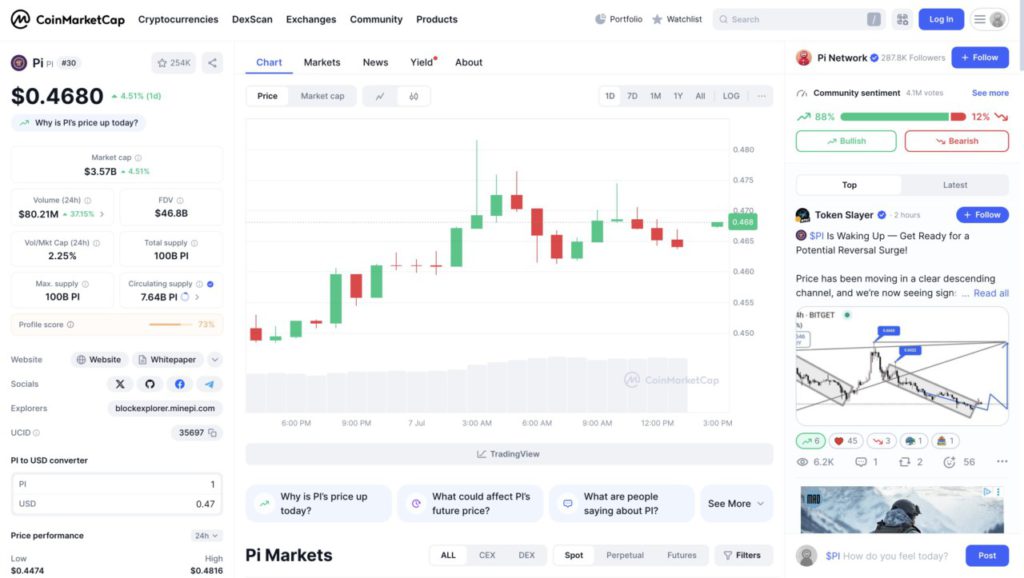The image size is (1024, 578).
Task: Select the Spot markets filter
Action: [x=574, y=555]
